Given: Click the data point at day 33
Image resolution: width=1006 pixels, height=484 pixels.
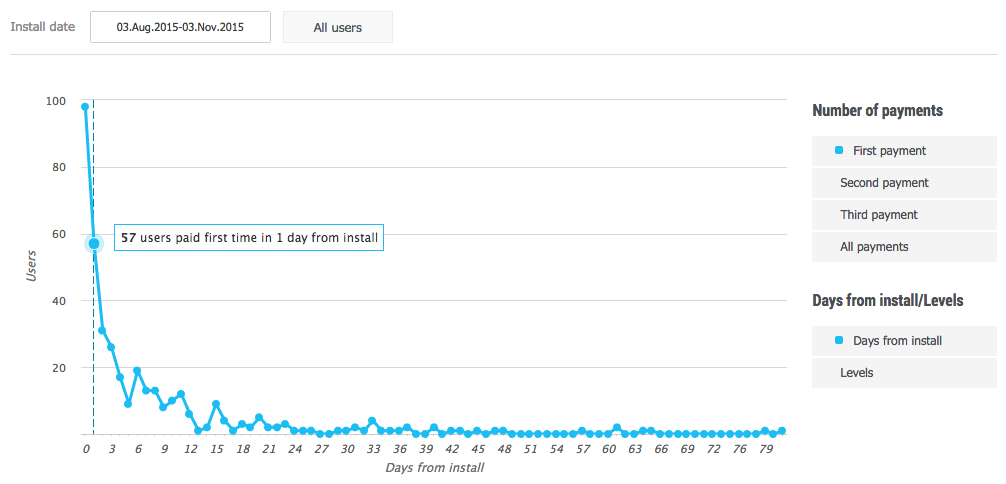Looking at the screenshot, I should (x=372, y=421).
